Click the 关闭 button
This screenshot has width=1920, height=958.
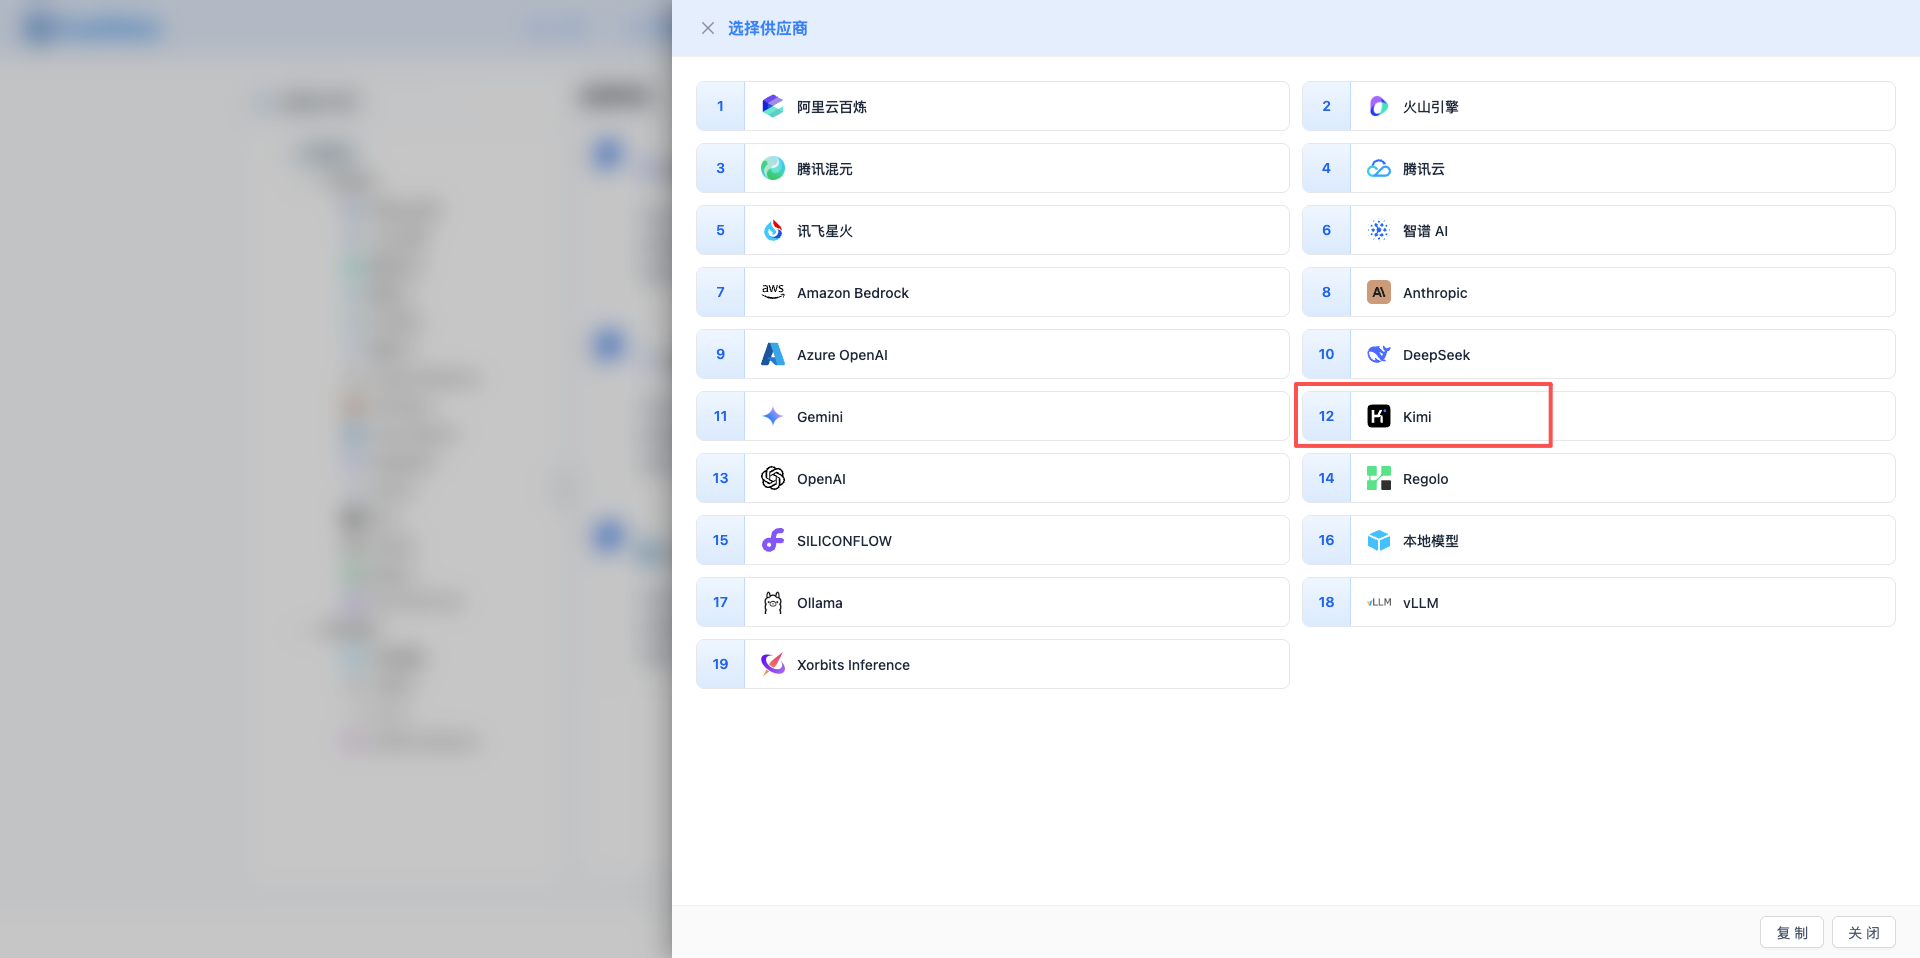coord(1863,932)
